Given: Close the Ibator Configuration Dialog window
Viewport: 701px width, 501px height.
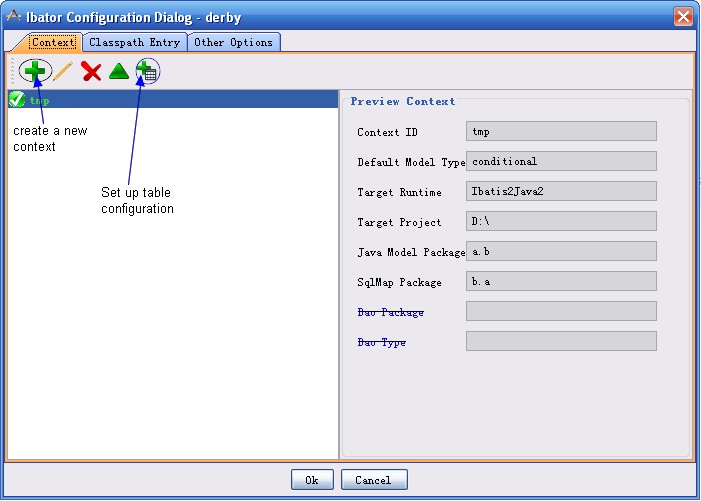Looking at the screenshot, I should pos(683,17).
